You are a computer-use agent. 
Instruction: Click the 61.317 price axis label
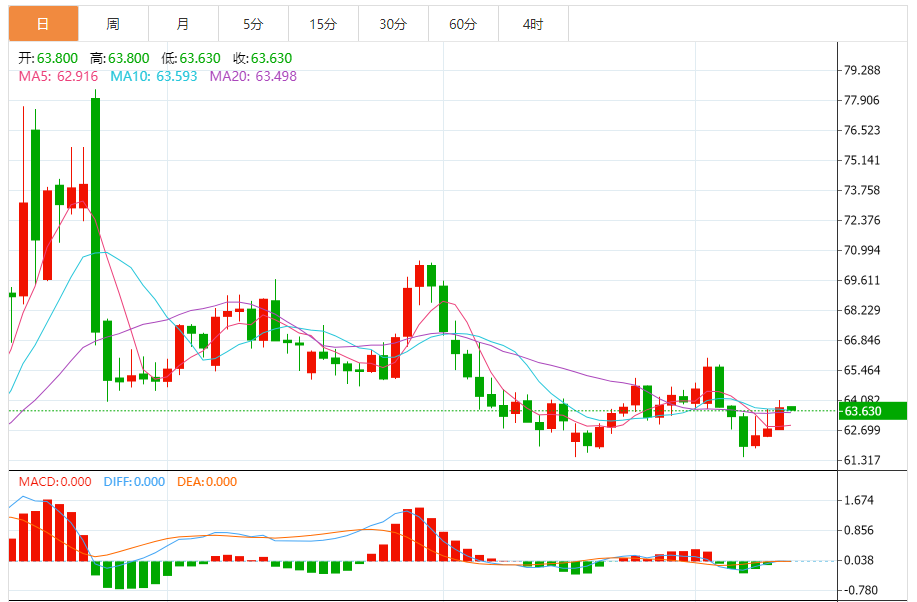862,460
